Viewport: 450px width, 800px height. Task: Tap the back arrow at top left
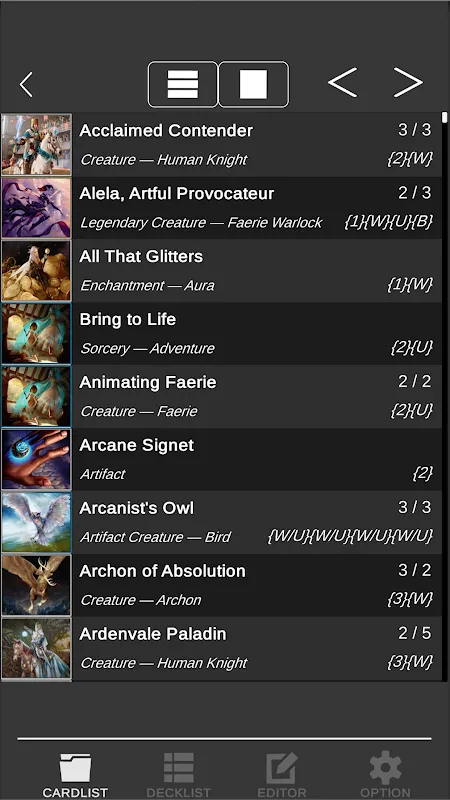(26, 84)
